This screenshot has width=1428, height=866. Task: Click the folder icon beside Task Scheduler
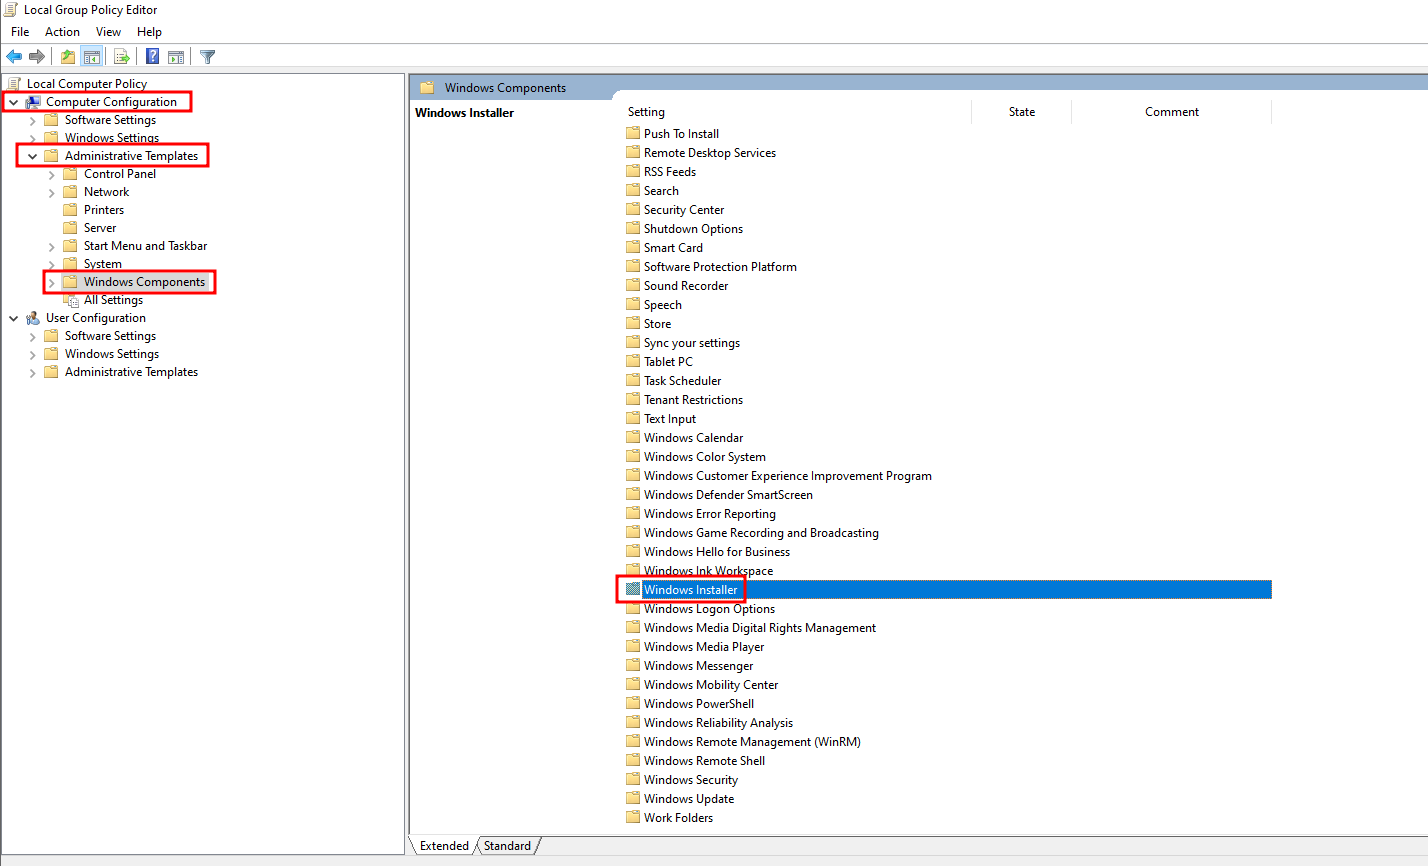(x=633, y=380)
